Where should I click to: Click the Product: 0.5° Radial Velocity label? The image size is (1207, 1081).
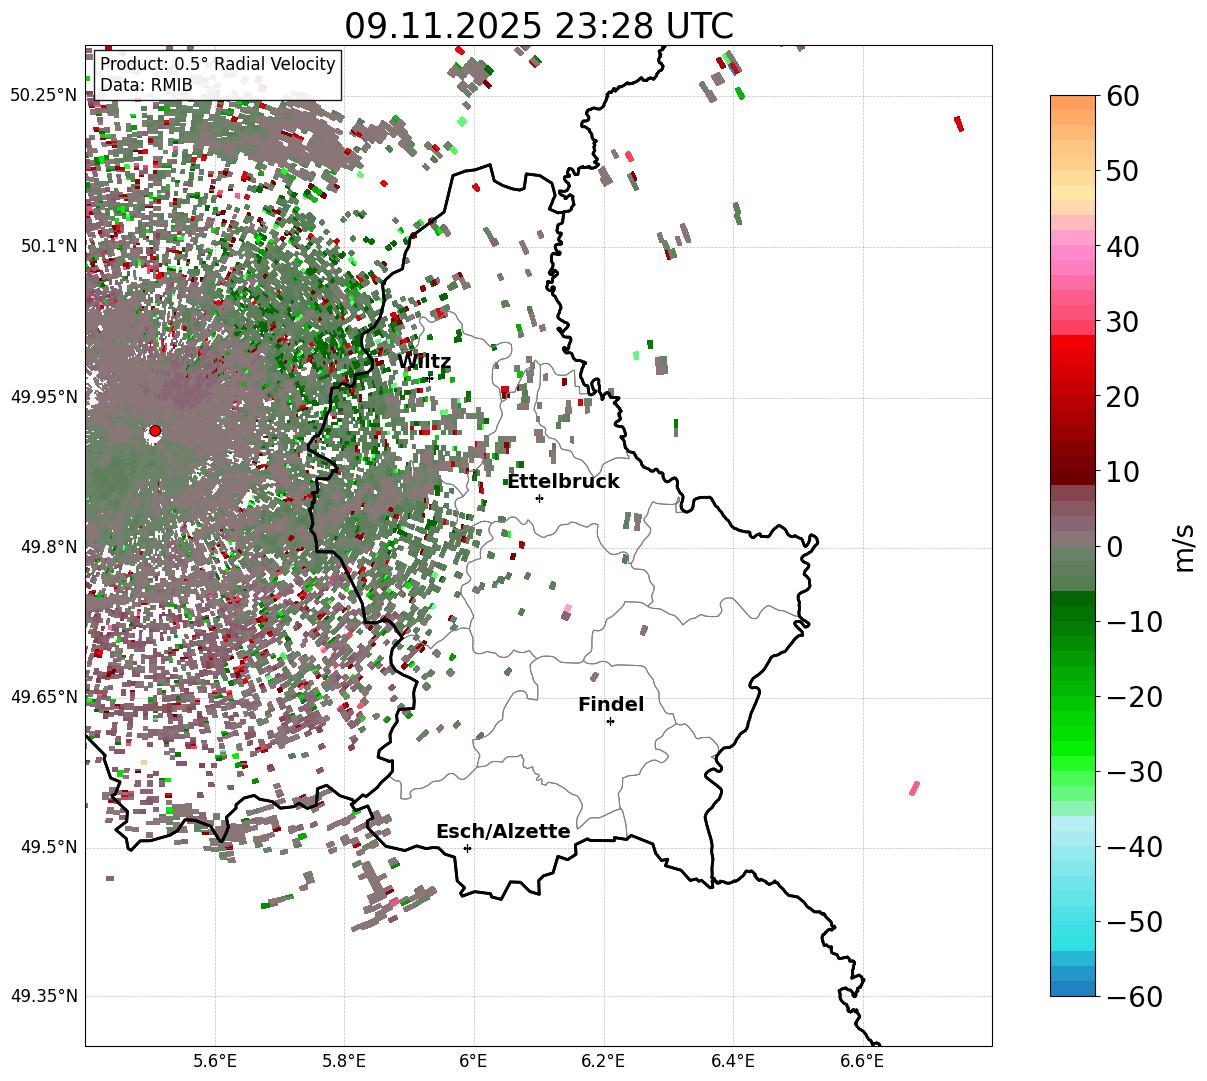218,64
